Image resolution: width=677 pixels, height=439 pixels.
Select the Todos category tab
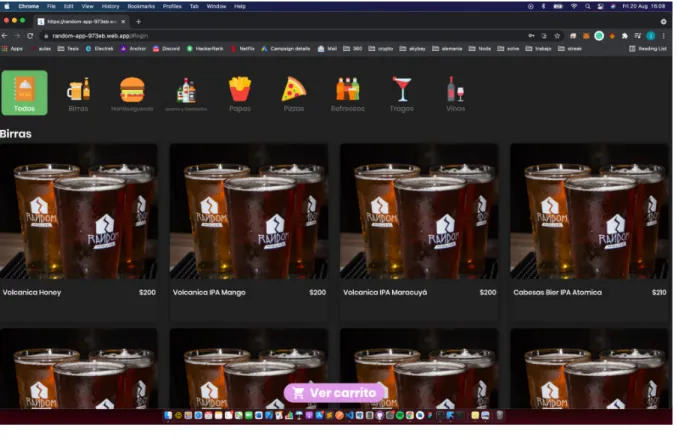[x=25, y=93]
